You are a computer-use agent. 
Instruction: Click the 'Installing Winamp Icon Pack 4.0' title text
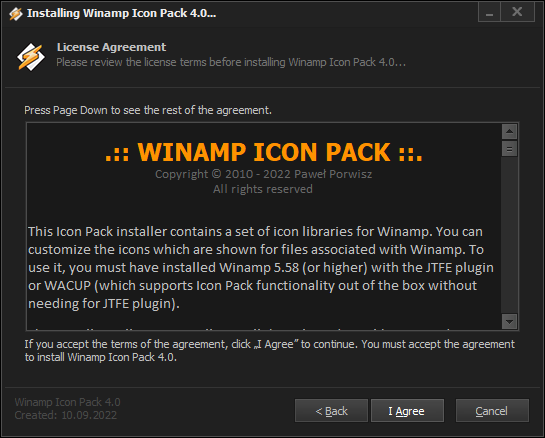(121, 13)
